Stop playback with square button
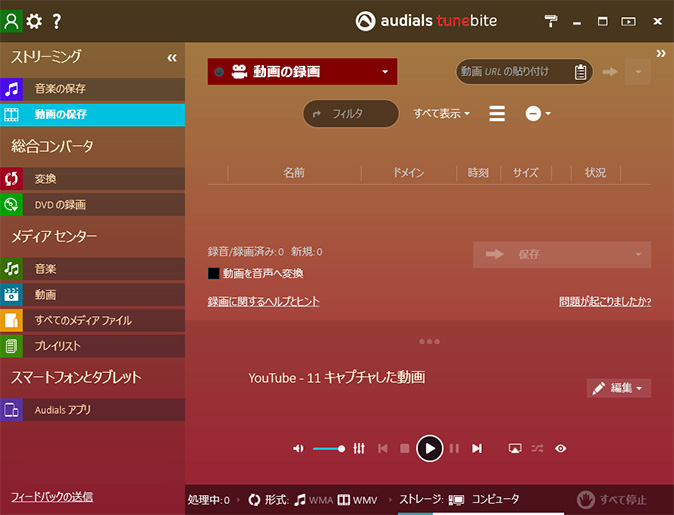Image resolution: width=674 pixels, height=515 pixels. tap(404, 449)
